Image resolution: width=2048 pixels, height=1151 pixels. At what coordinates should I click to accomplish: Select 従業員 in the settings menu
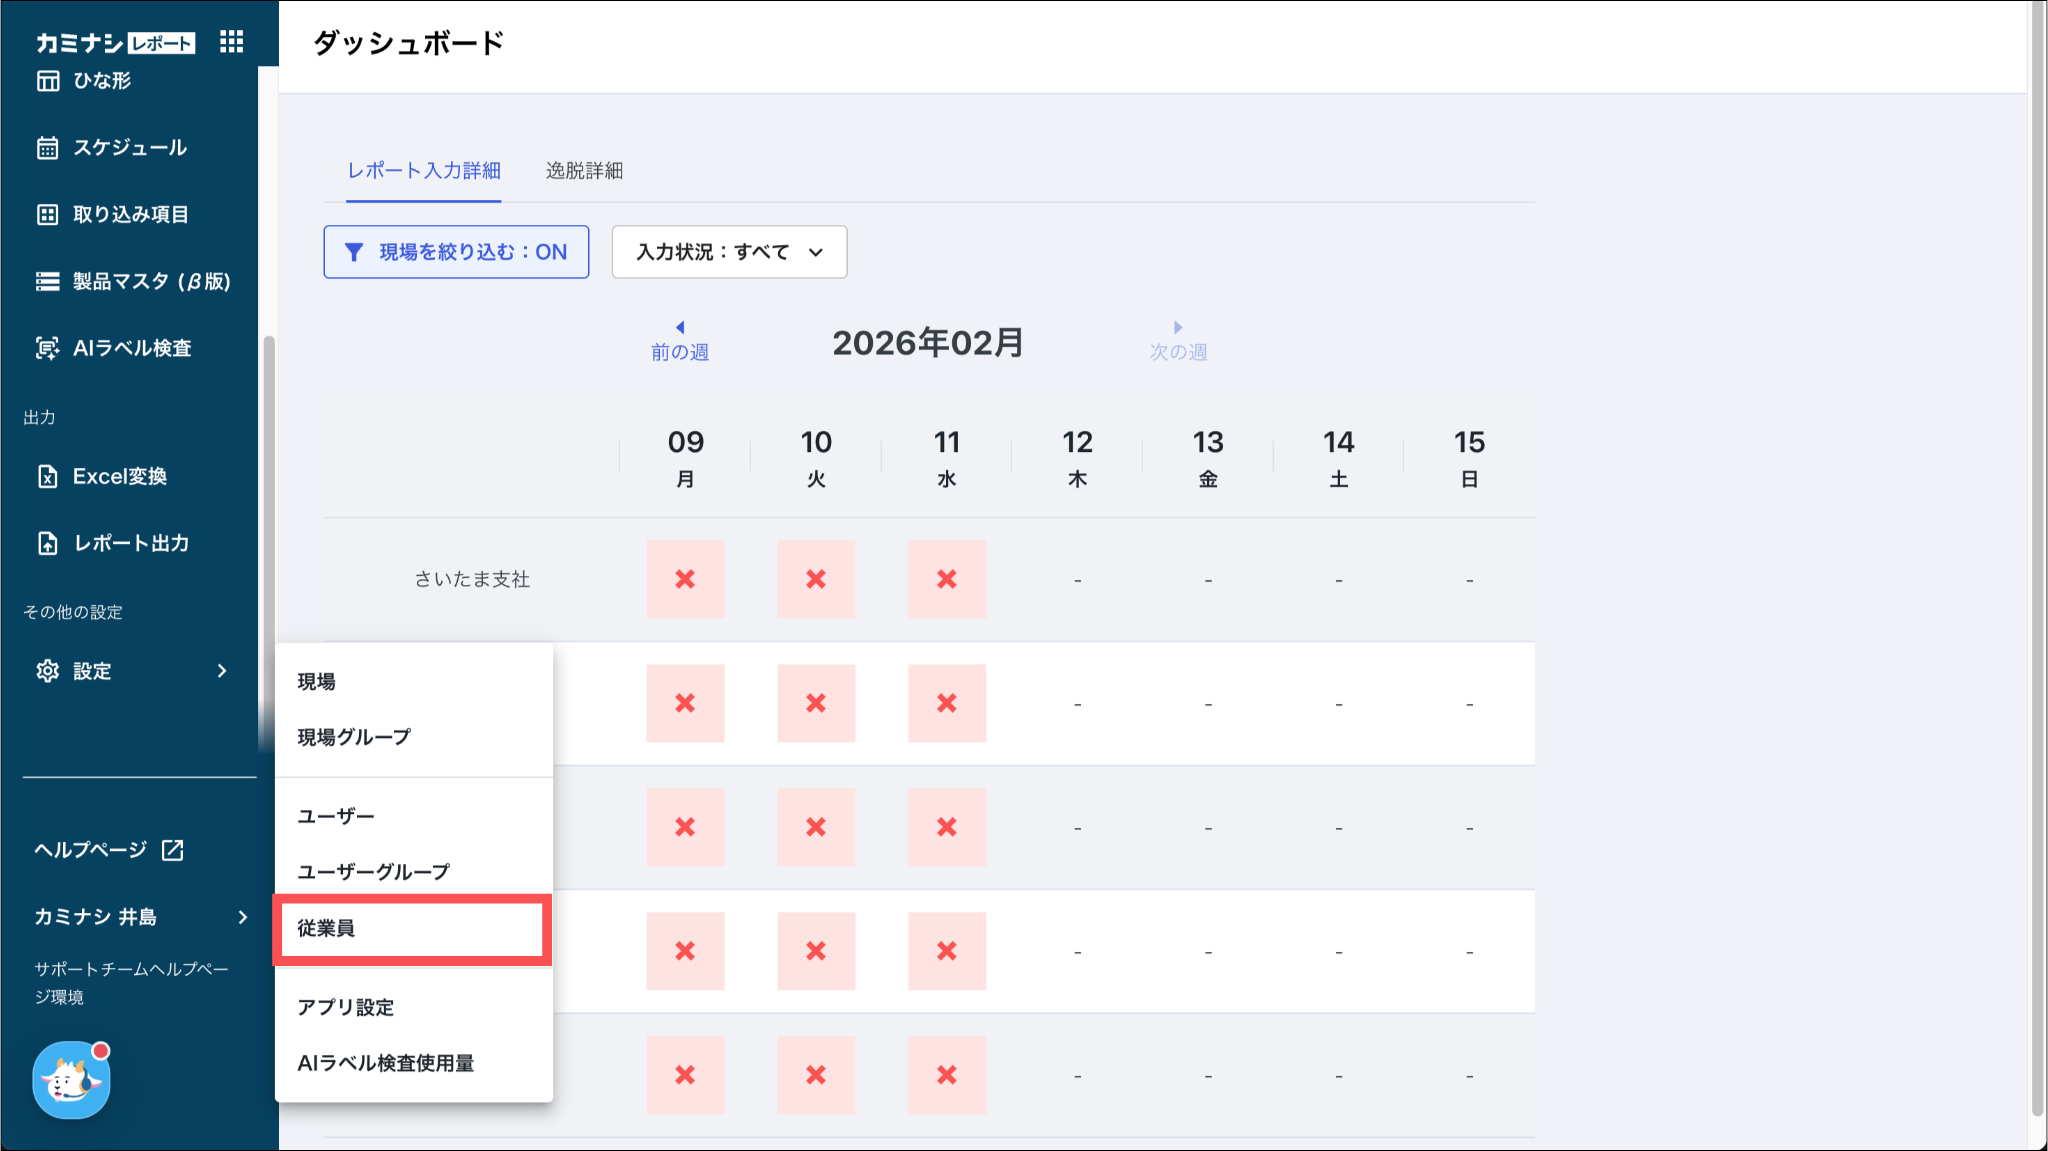(326, 928)
